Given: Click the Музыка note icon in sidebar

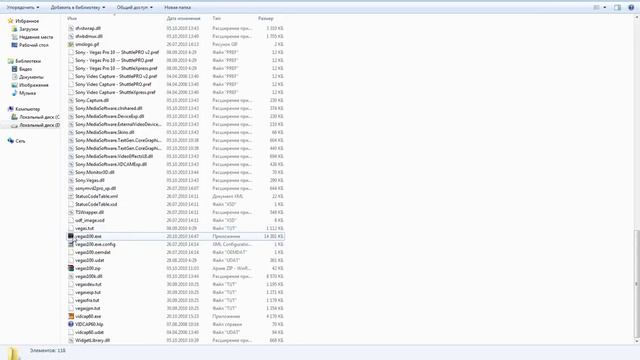Looking at the screenshot, I should (x=14, y=93).
